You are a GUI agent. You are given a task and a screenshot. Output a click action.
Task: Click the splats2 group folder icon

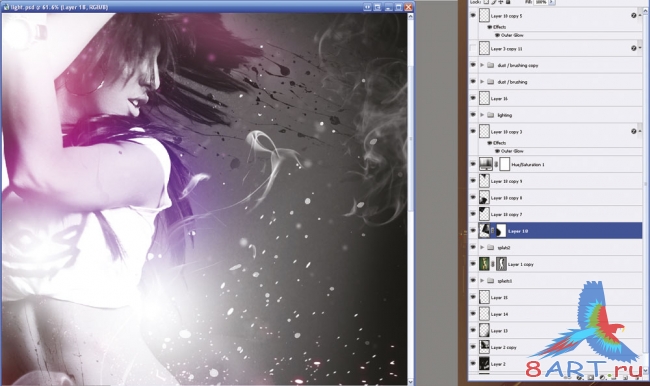(490, 248)
